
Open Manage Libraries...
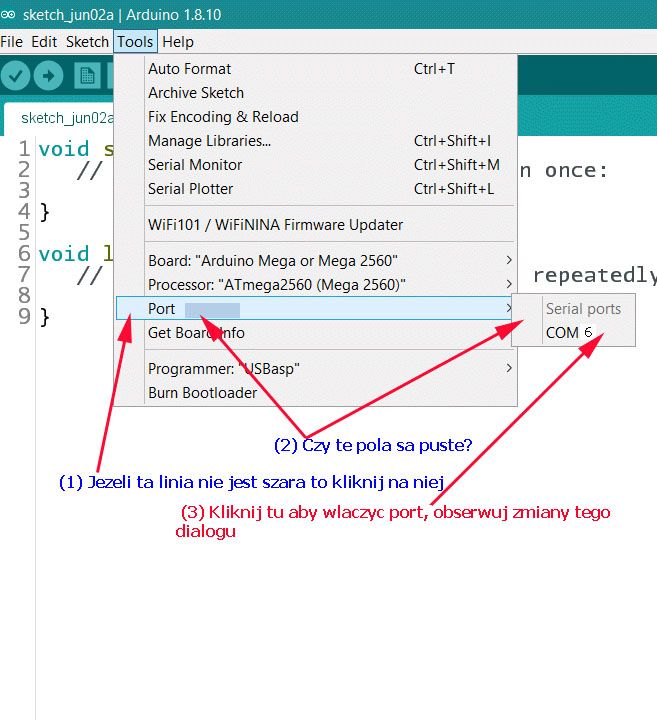pos(315,141)
